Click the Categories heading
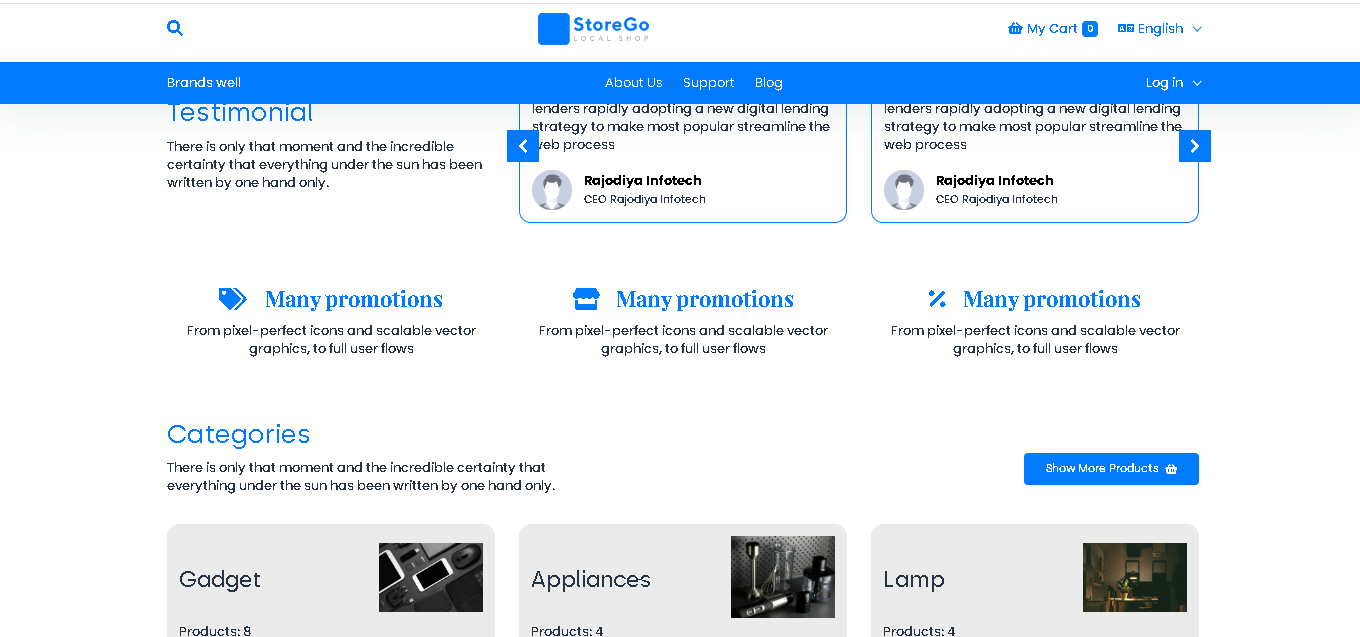Viewport: 1360px width, 637px height. tap(238, 434)
